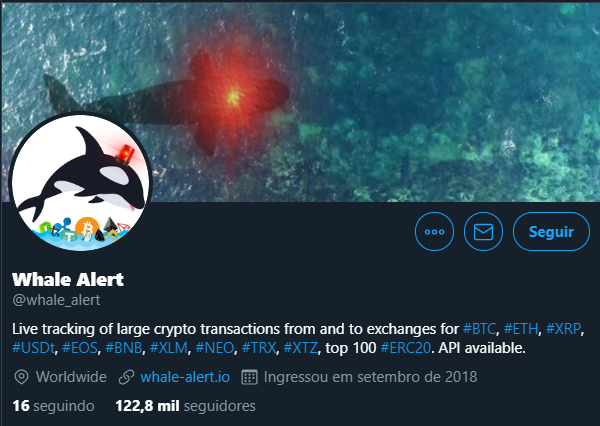Viewport: 600px width, 426px height.
Task: Open the #XLM hashtag link
Action: pyautogui.click(x=169, y=348)
